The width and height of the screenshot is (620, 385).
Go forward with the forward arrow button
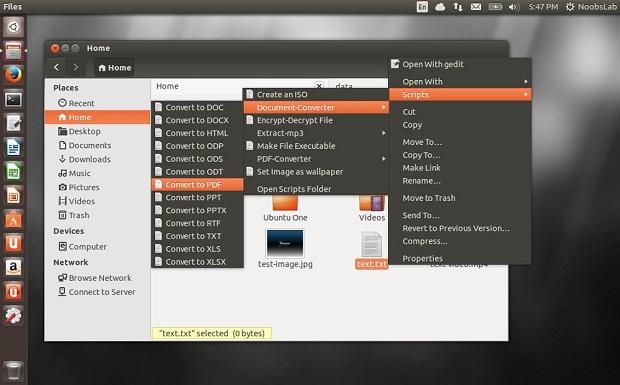tap(76, 68)
